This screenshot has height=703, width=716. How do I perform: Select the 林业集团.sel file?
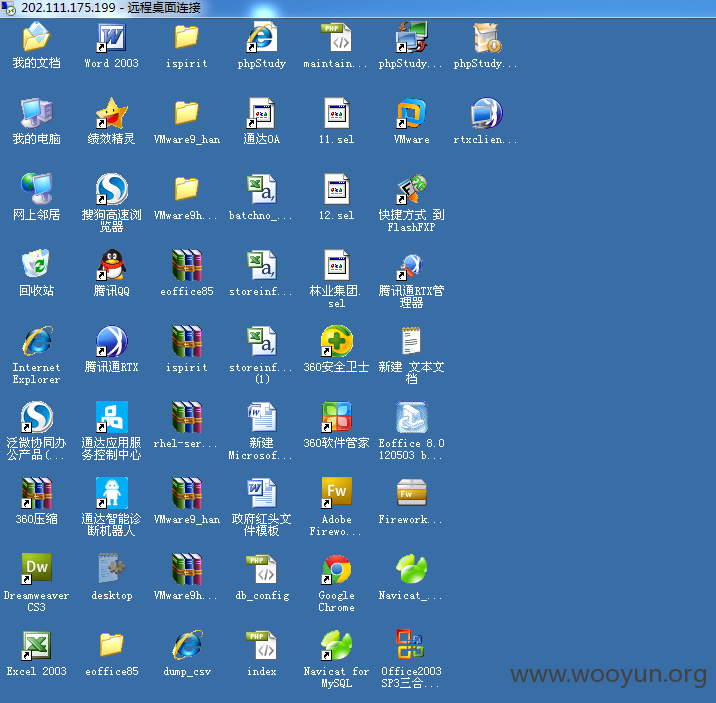[x=337, y=264]
